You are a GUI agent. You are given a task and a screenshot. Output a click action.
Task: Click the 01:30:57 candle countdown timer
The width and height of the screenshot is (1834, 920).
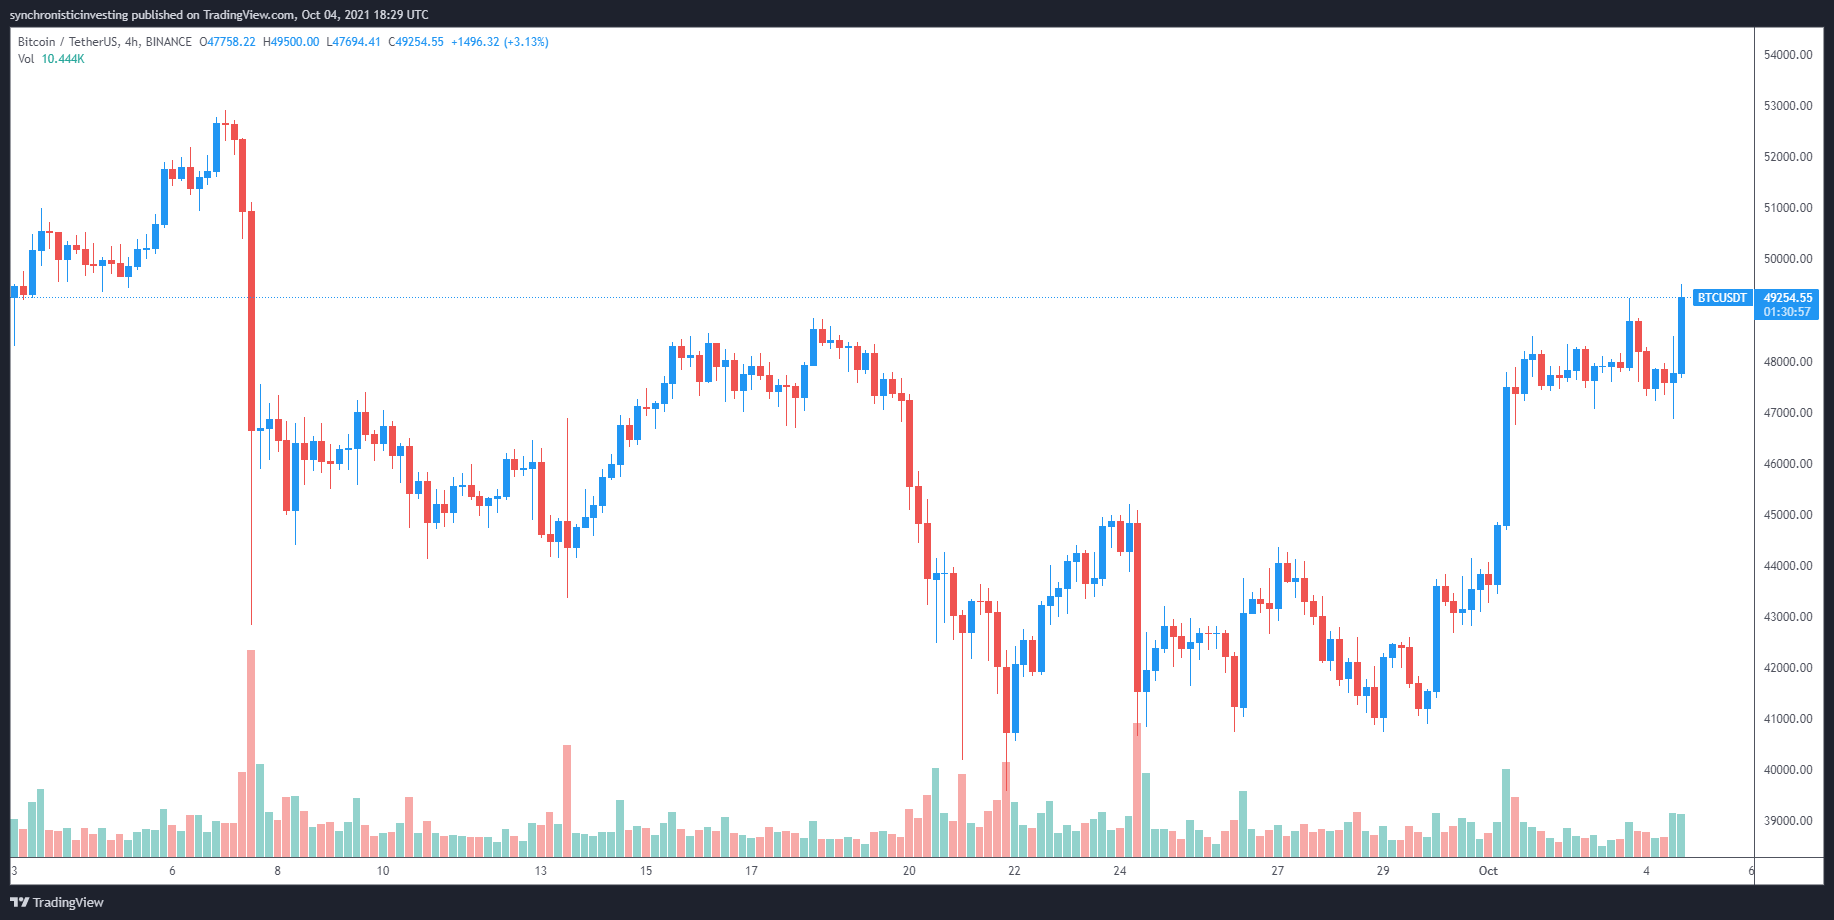[x=1787, y=312]
